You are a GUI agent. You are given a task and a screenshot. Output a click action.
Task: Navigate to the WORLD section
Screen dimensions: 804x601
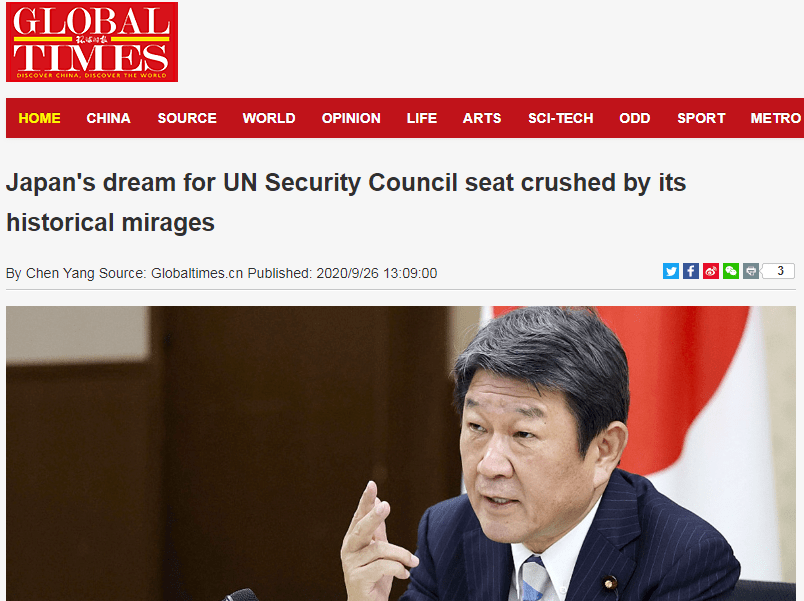click(x=269, y=118)
